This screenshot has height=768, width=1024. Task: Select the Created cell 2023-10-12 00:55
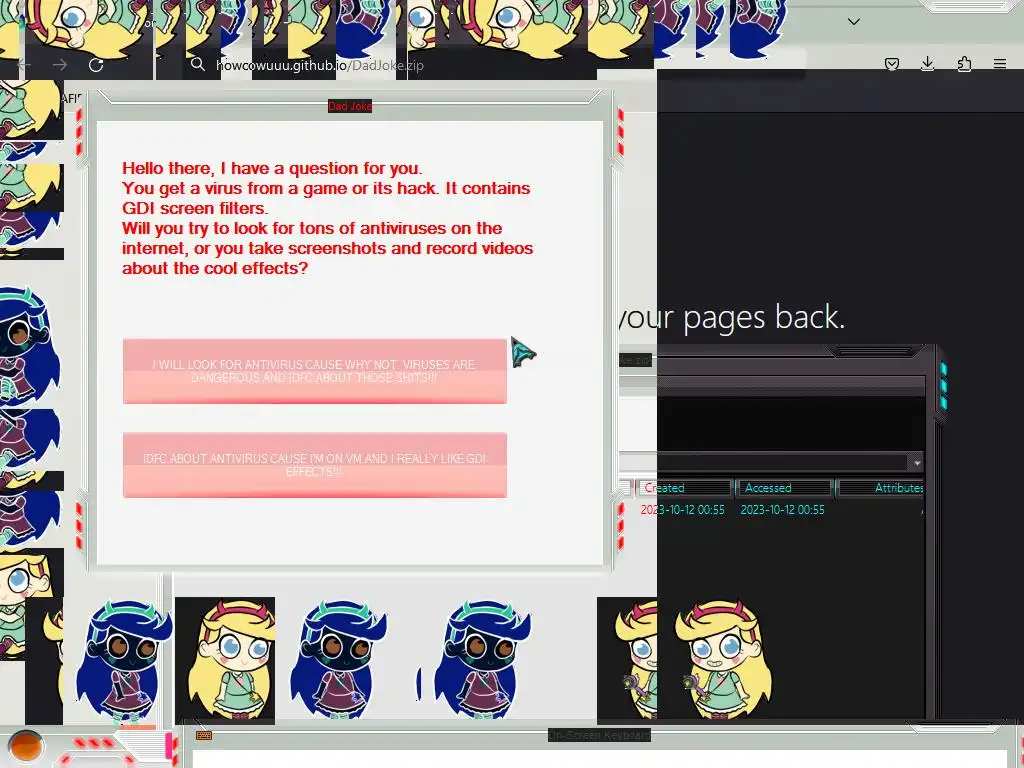click(x=682, y=509)
